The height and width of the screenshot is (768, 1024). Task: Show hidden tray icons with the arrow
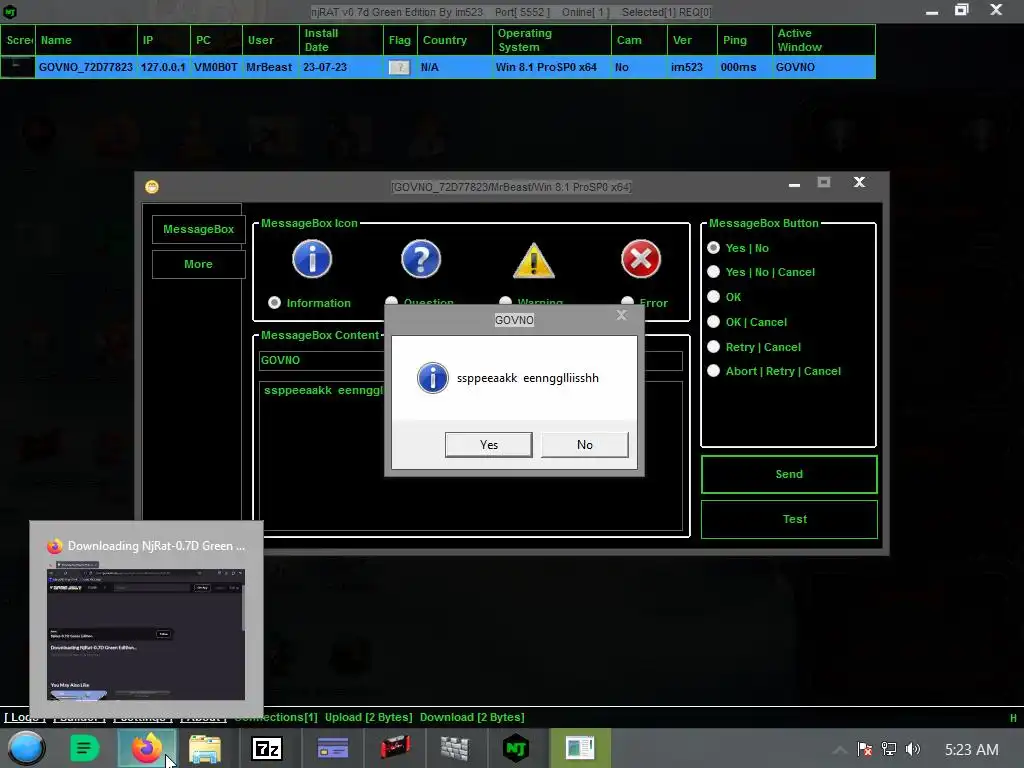pos(840,750)
